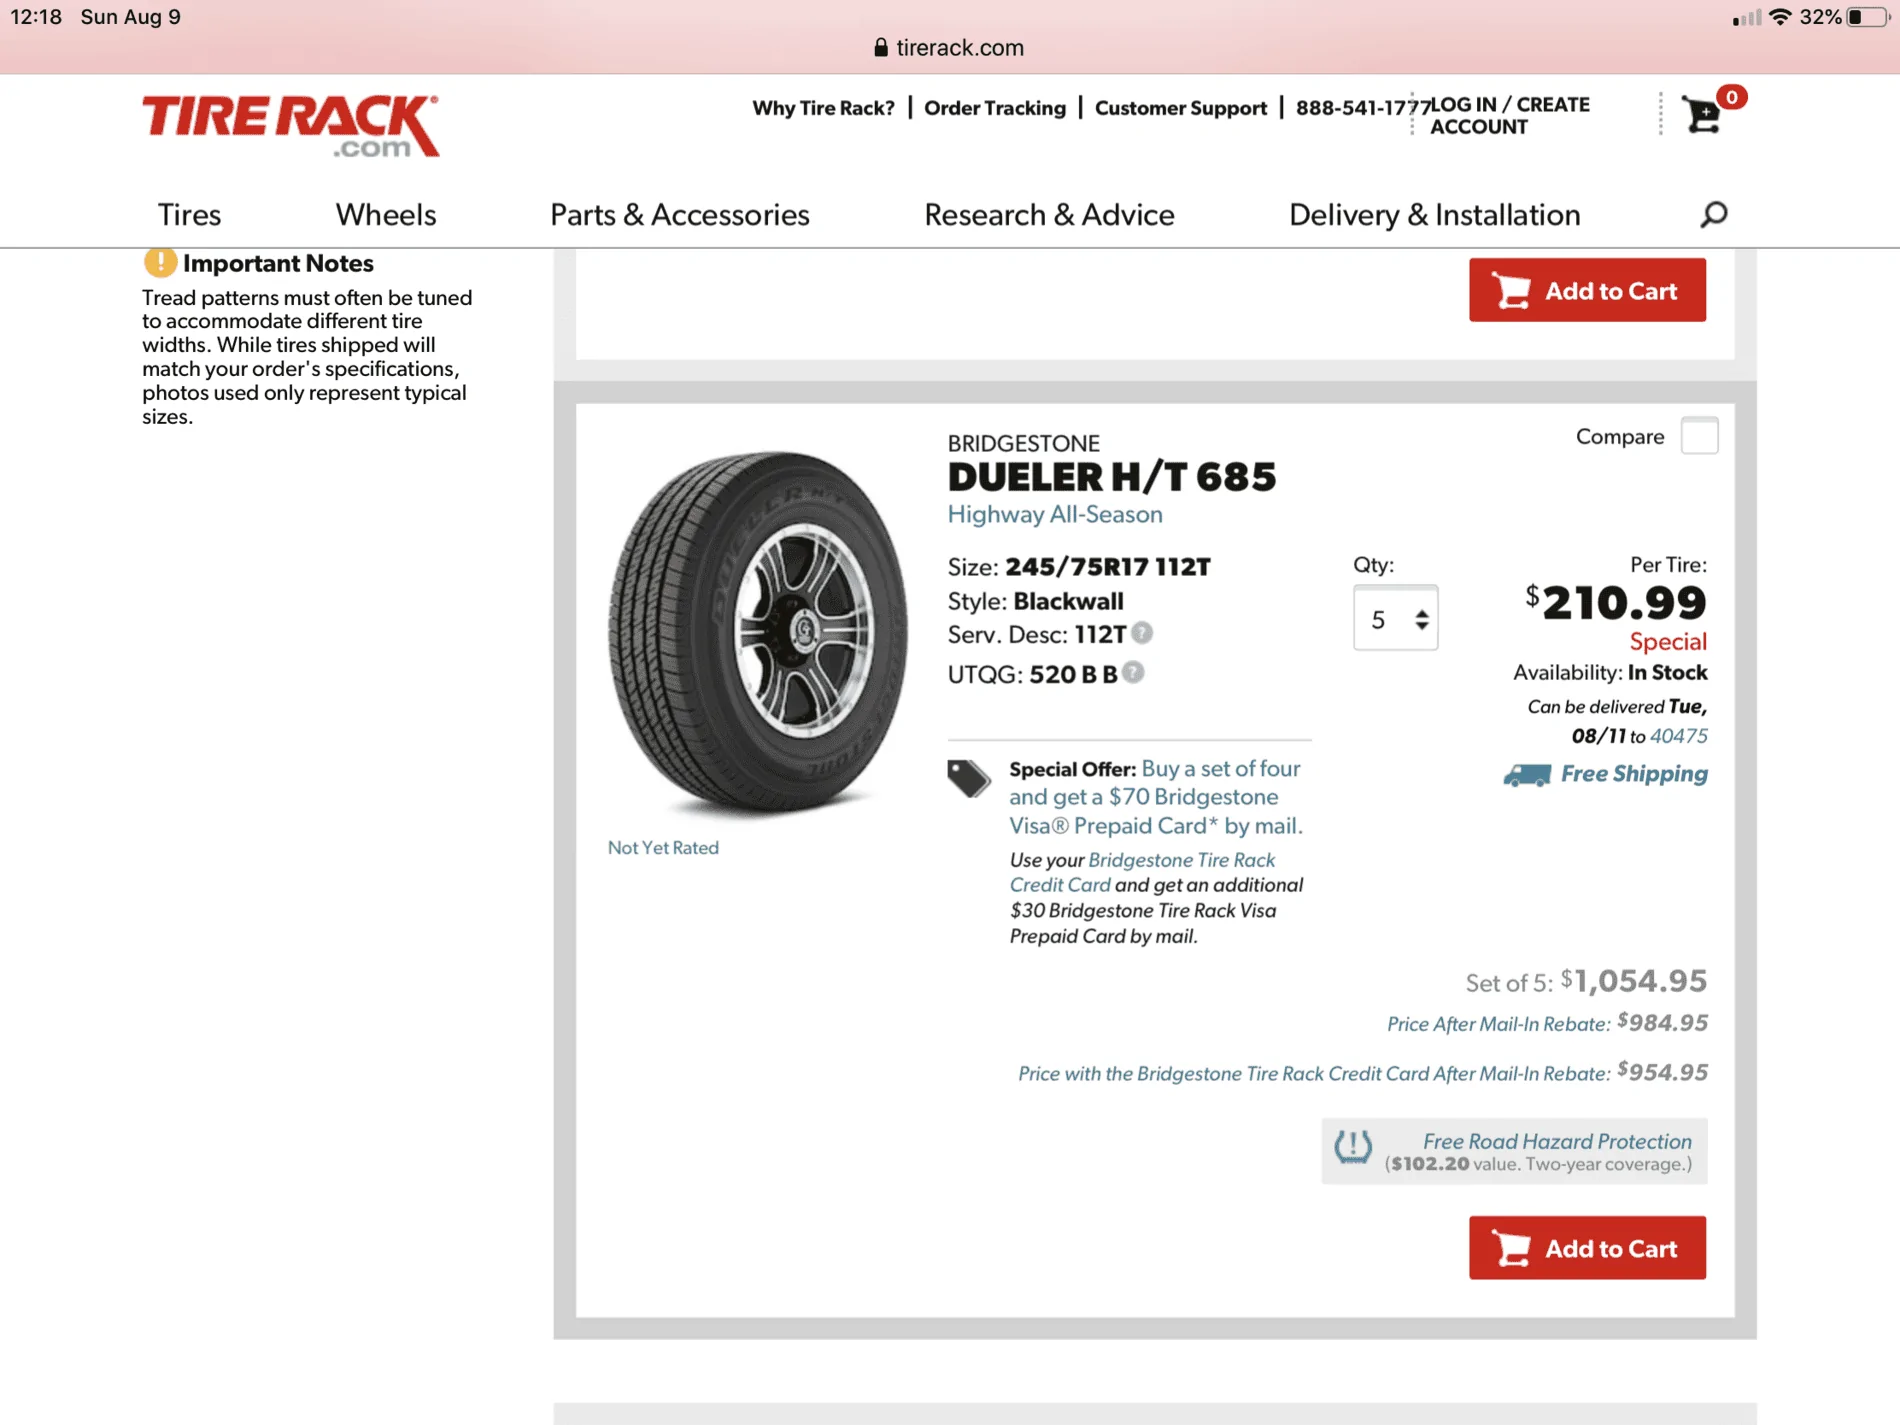
Task: Click the Availability: In Stock text
Action: 1610,672
